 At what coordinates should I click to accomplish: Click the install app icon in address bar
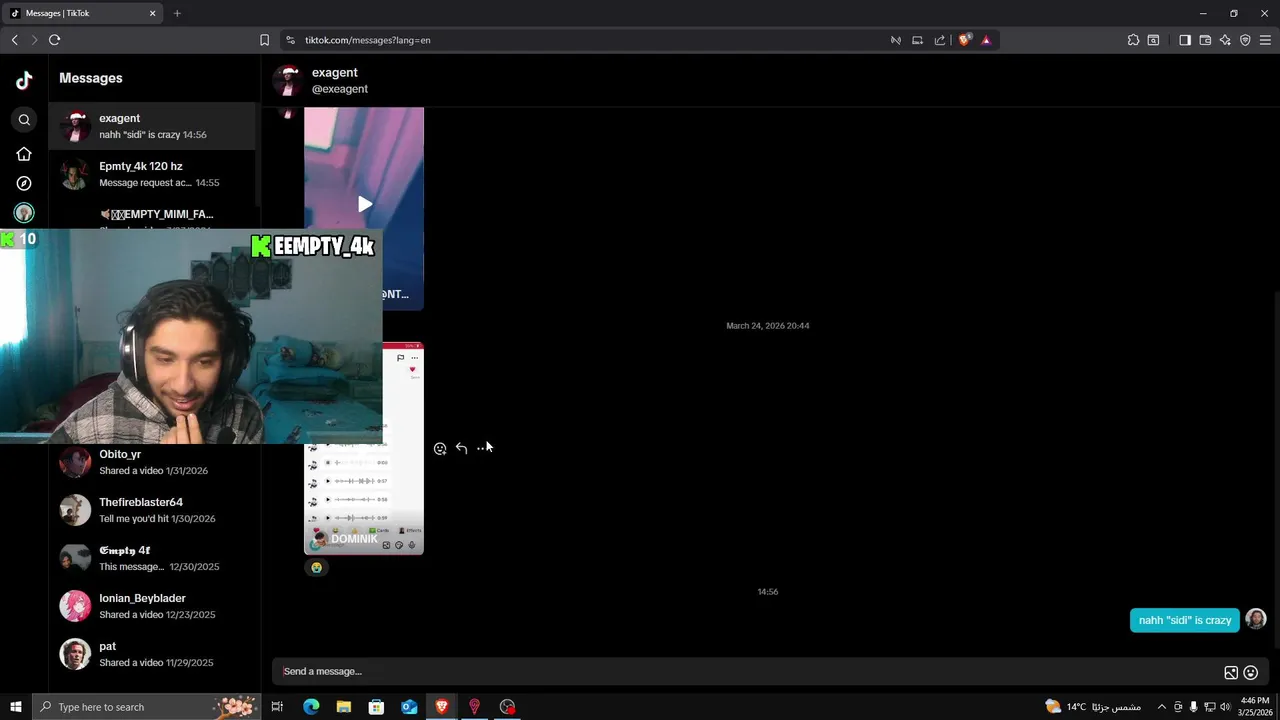(917, 40)
